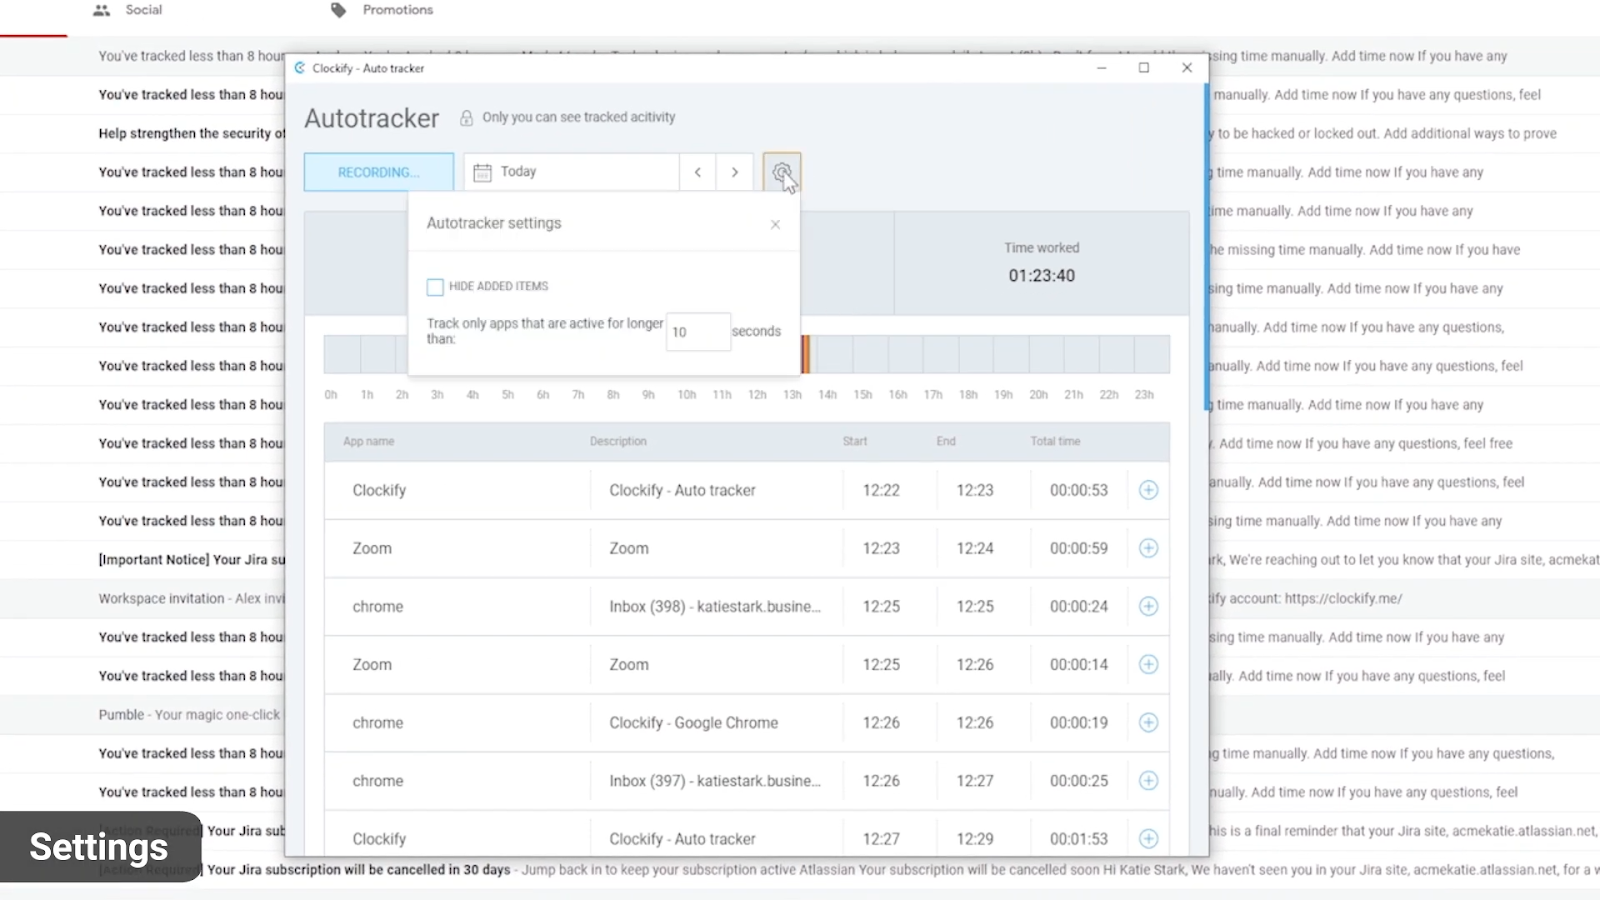Image resolution: width=1600 pixels, height=900 pixels.
Task: Add the Zoom 12:23 entry with plus icon
Action: (x=1148, y=548)
